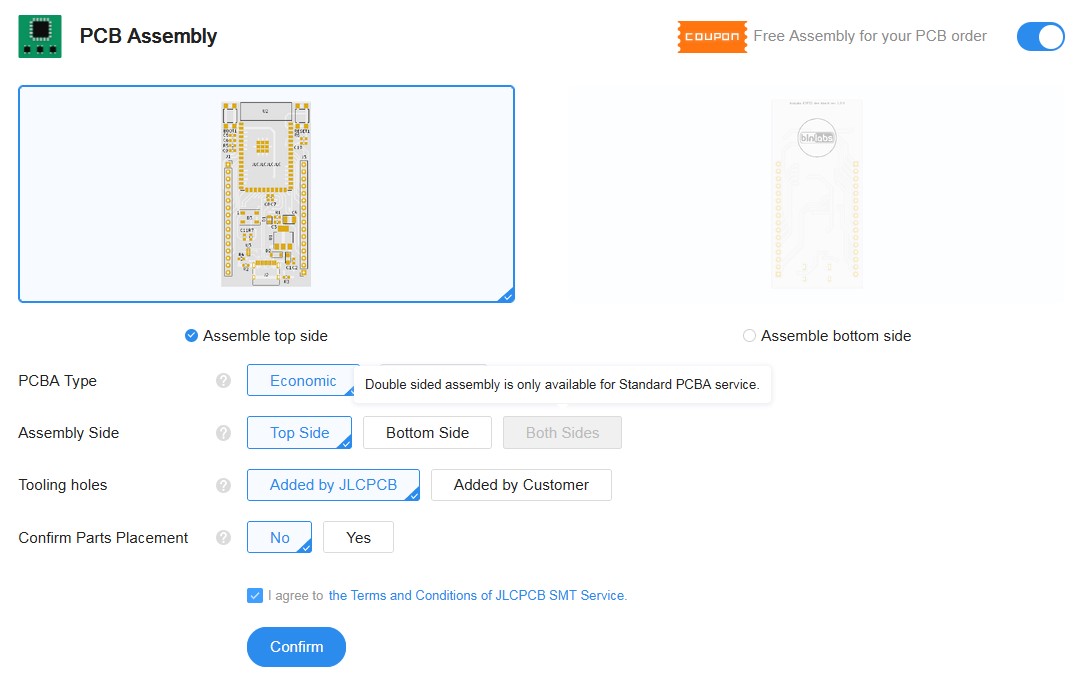
Task: Set Confirm Parts Placement to Yes
Action: click(358, 537)
